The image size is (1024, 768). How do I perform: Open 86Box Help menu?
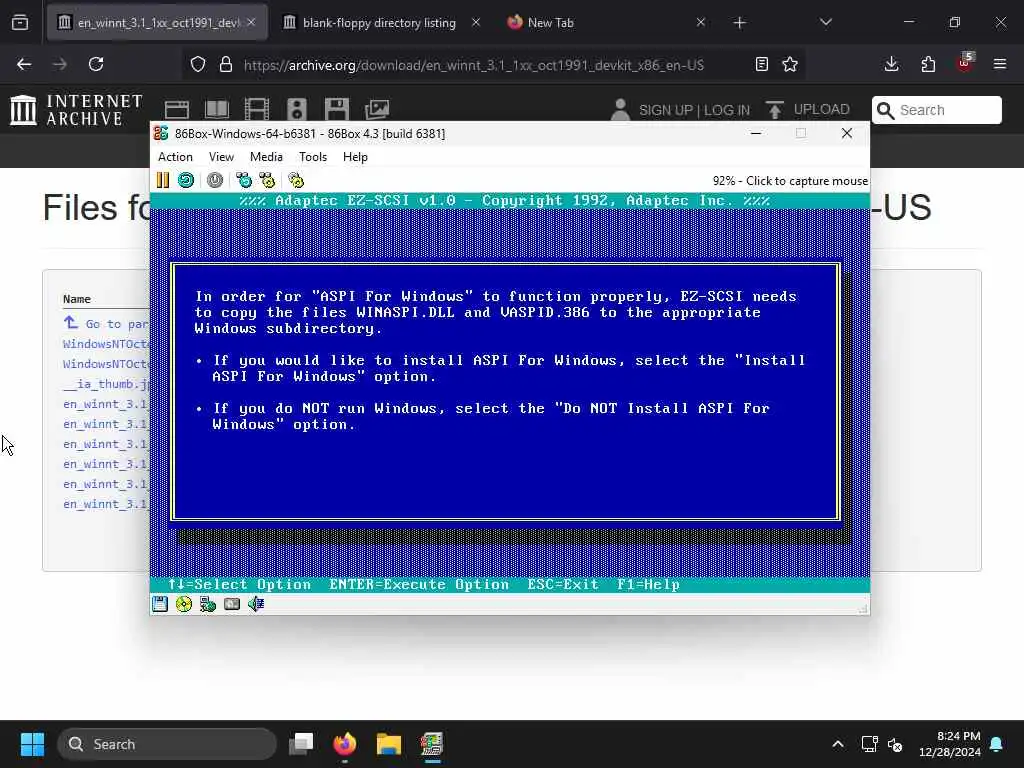355,157
